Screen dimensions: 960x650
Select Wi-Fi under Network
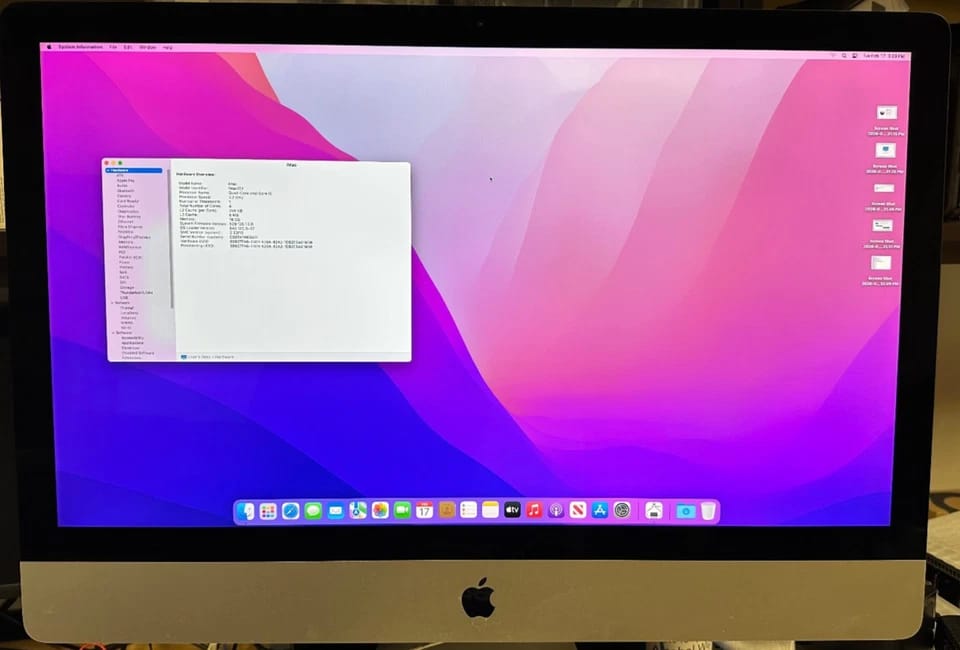point(126,327)
